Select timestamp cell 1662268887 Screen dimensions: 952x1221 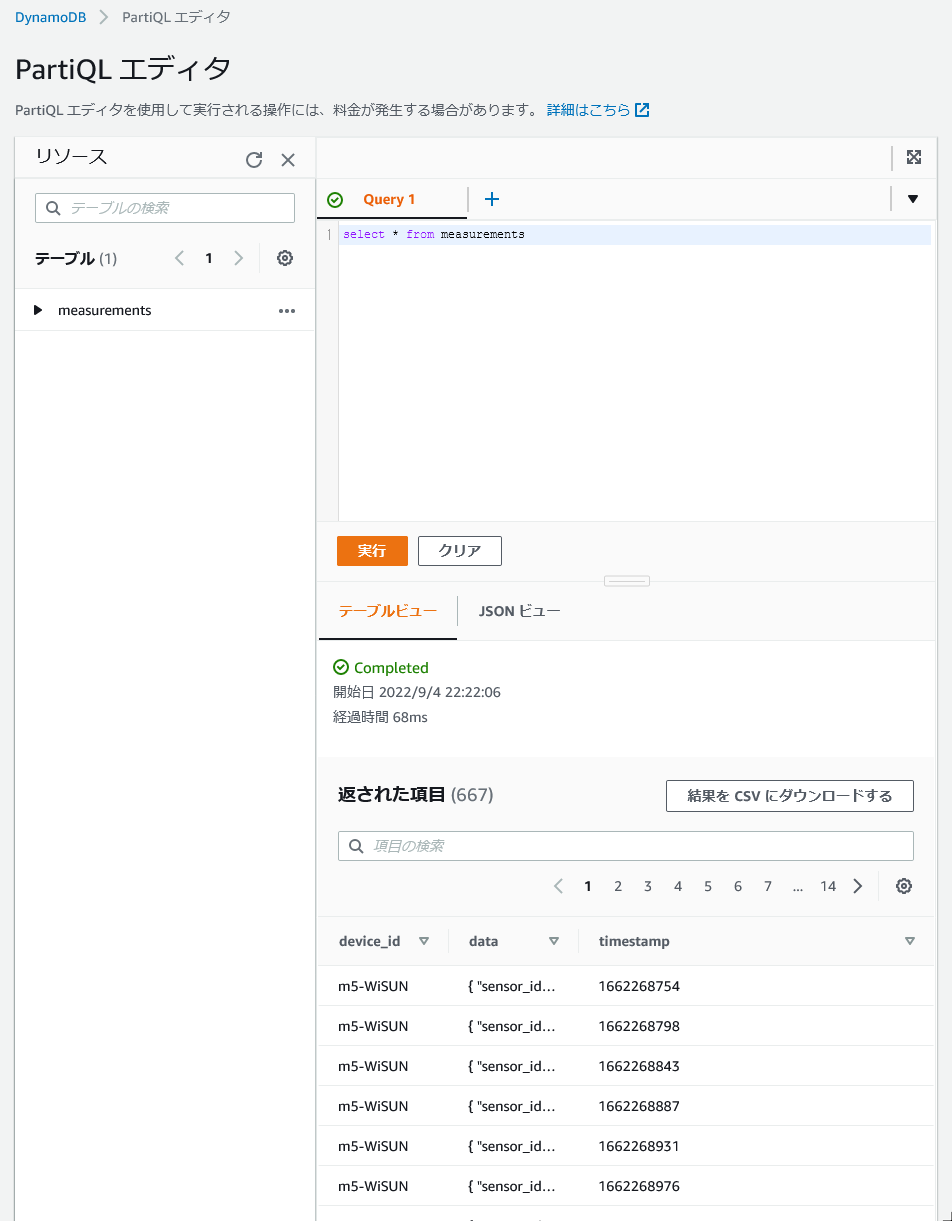[x=639, y=1106]
